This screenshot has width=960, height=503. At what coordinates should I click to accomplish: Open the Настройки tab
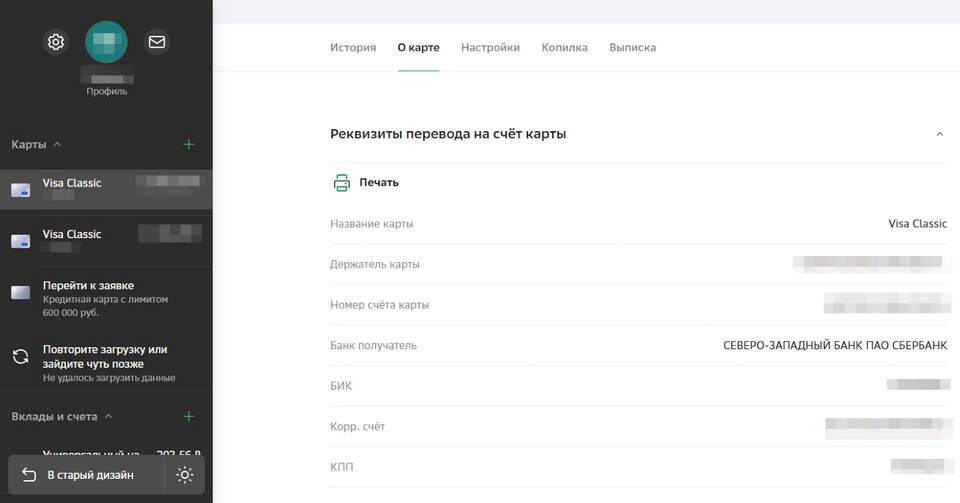pyautogui.click(x=490, y=47)
